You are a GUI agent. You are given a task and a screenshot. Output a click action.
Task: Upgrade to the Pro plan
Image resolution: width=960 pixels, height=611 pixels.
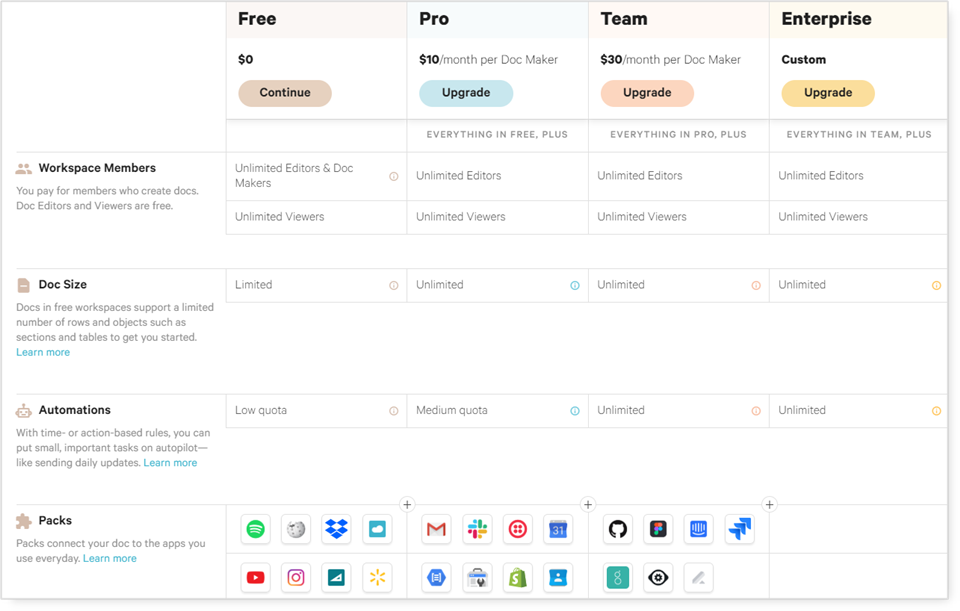coord(466,91)
